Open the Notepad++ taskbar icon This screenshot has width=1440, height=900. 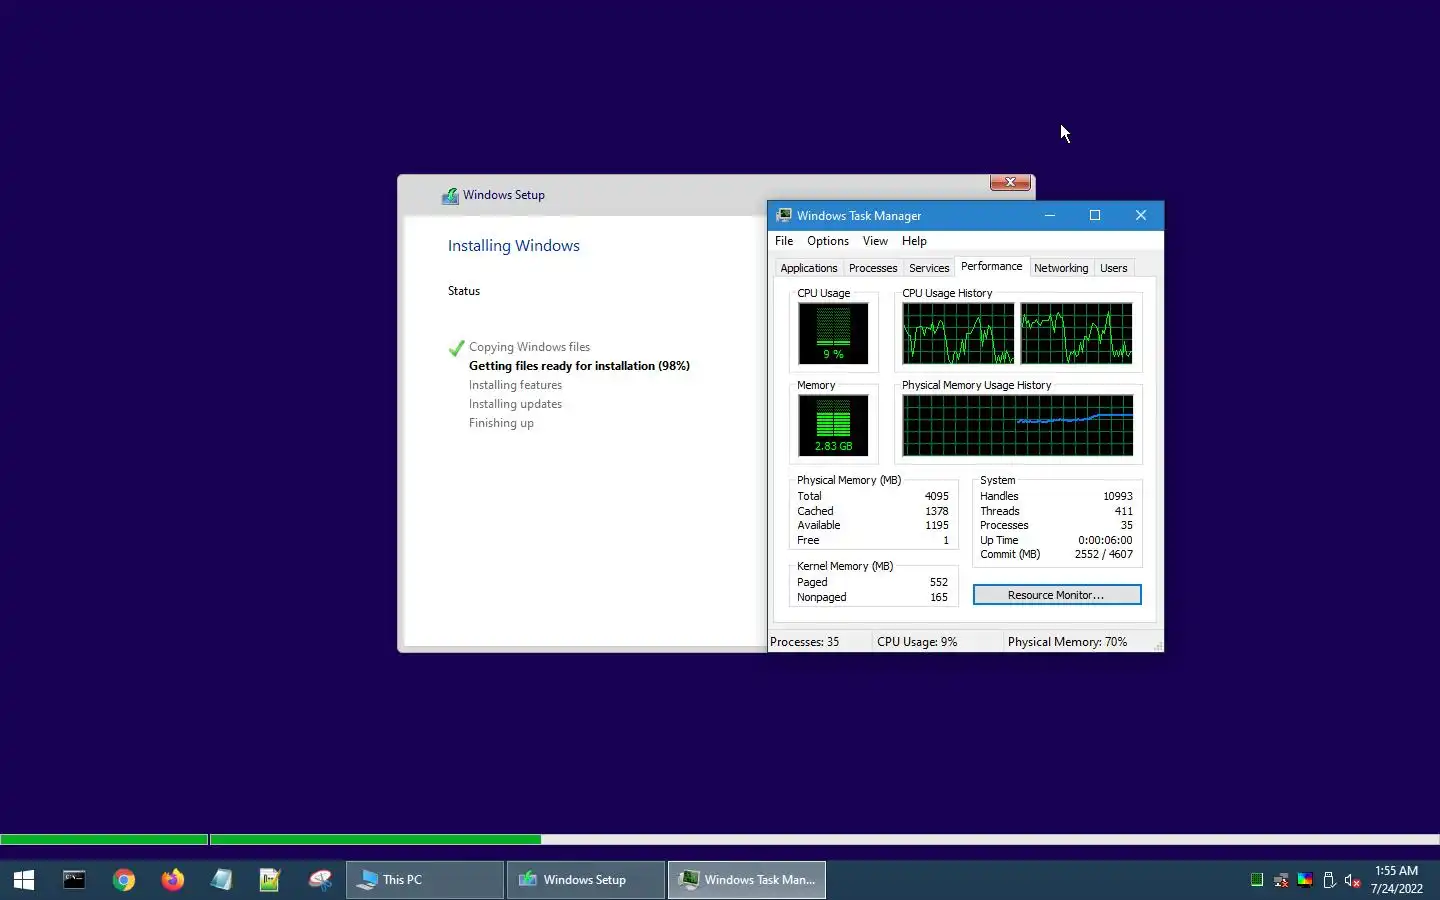(x=270, y=880)
